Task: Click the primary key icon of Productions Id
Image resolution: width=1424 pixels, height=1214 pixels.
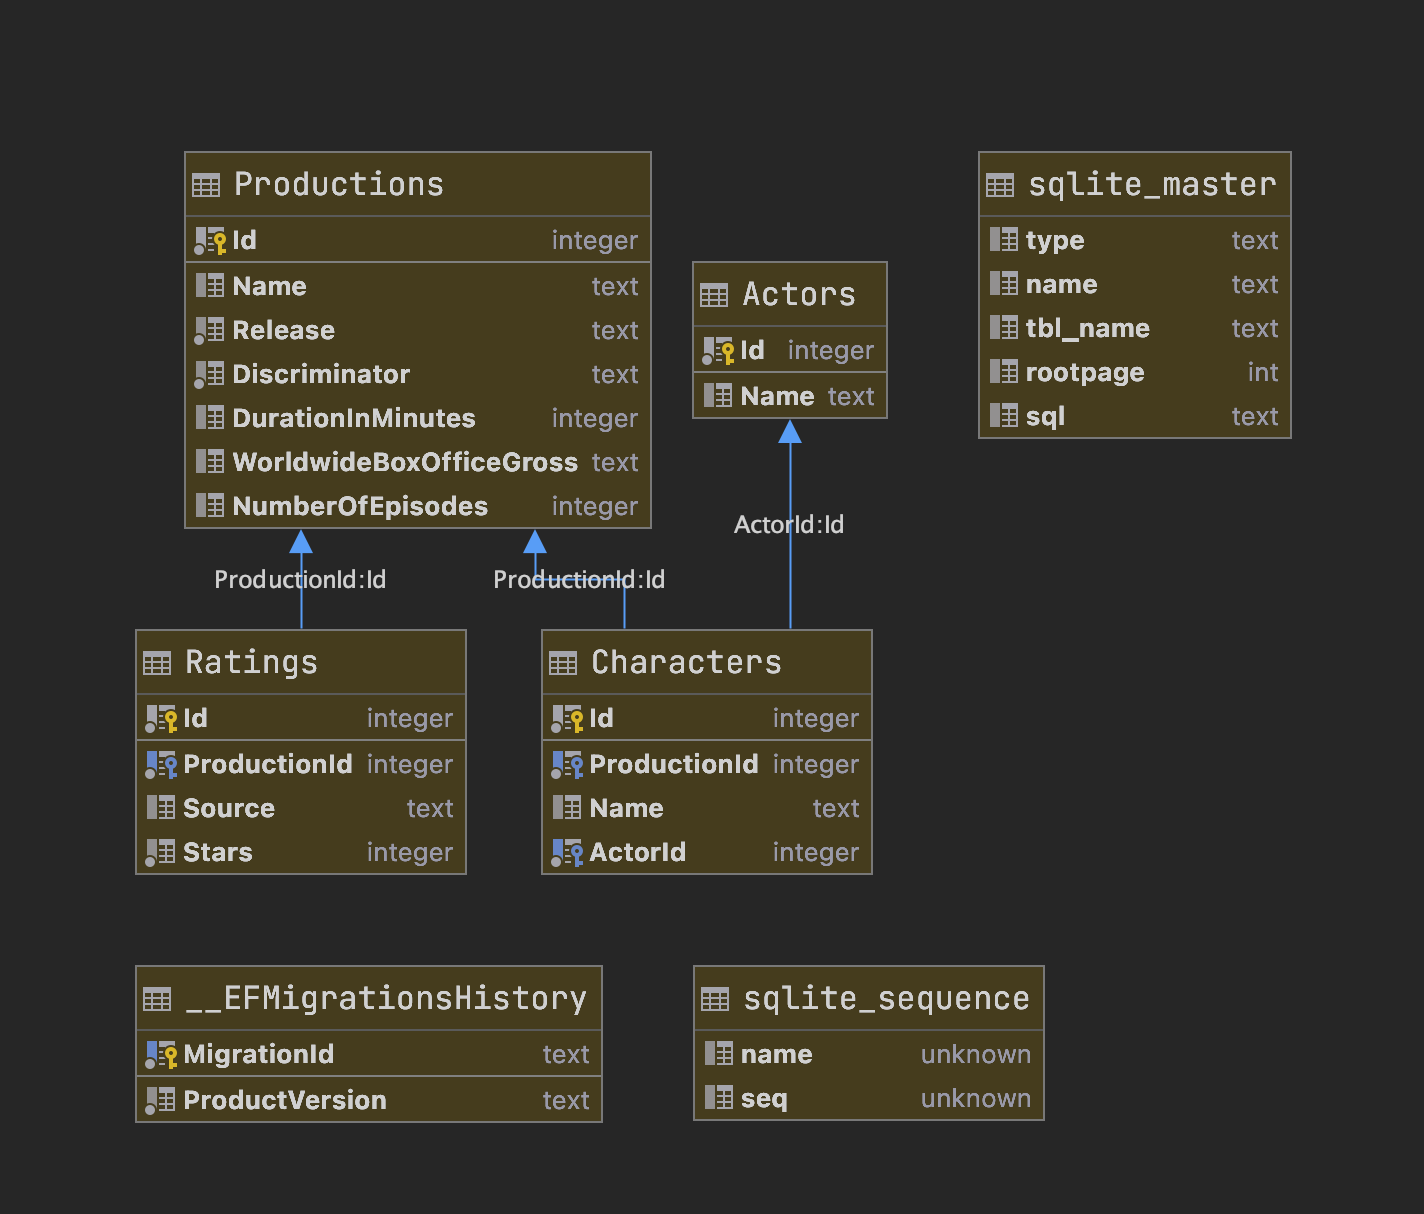Action: [x=210, y=241]
